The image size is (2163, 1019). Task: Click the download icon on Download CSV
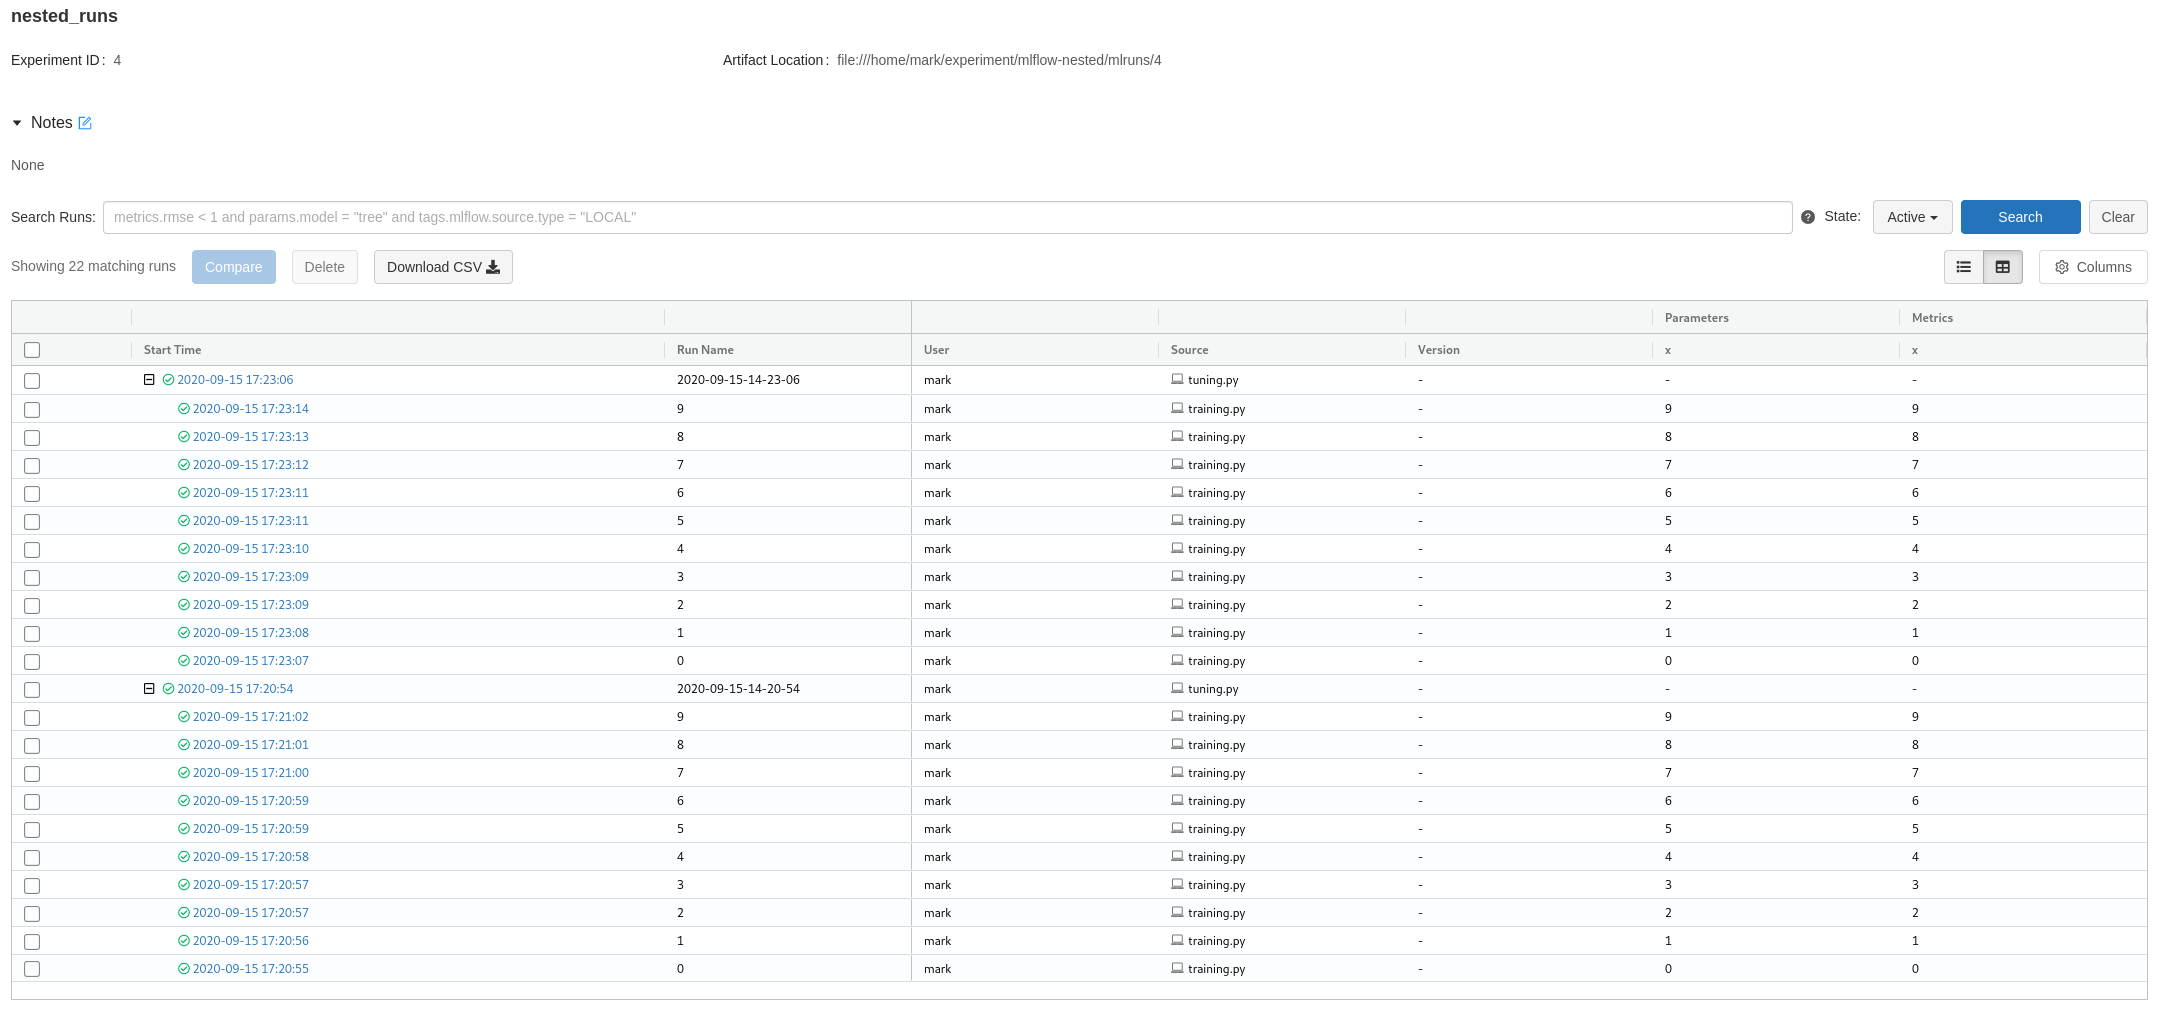coord(493,267)
